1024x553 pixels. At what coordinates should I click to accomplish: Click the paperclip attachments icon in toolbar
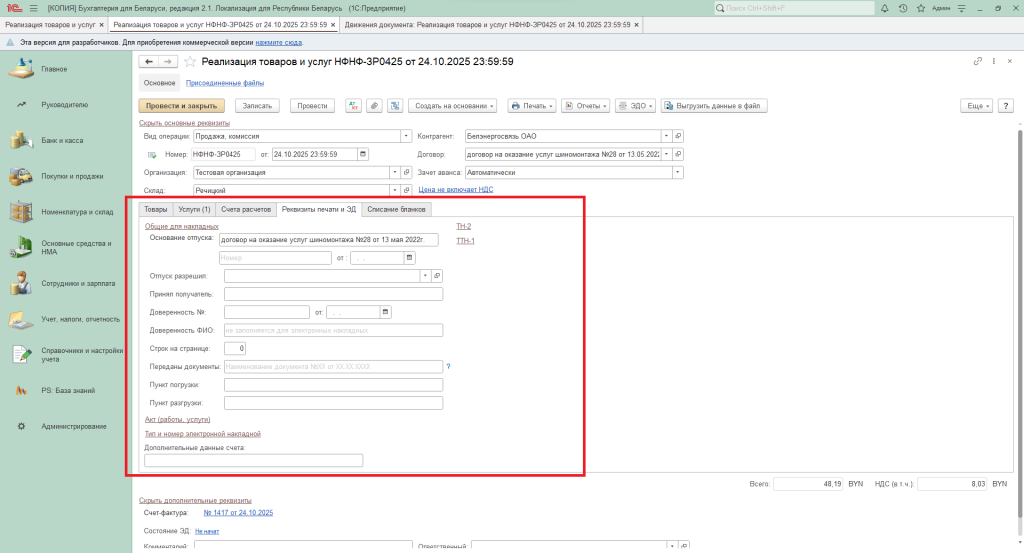pos(374,105)
